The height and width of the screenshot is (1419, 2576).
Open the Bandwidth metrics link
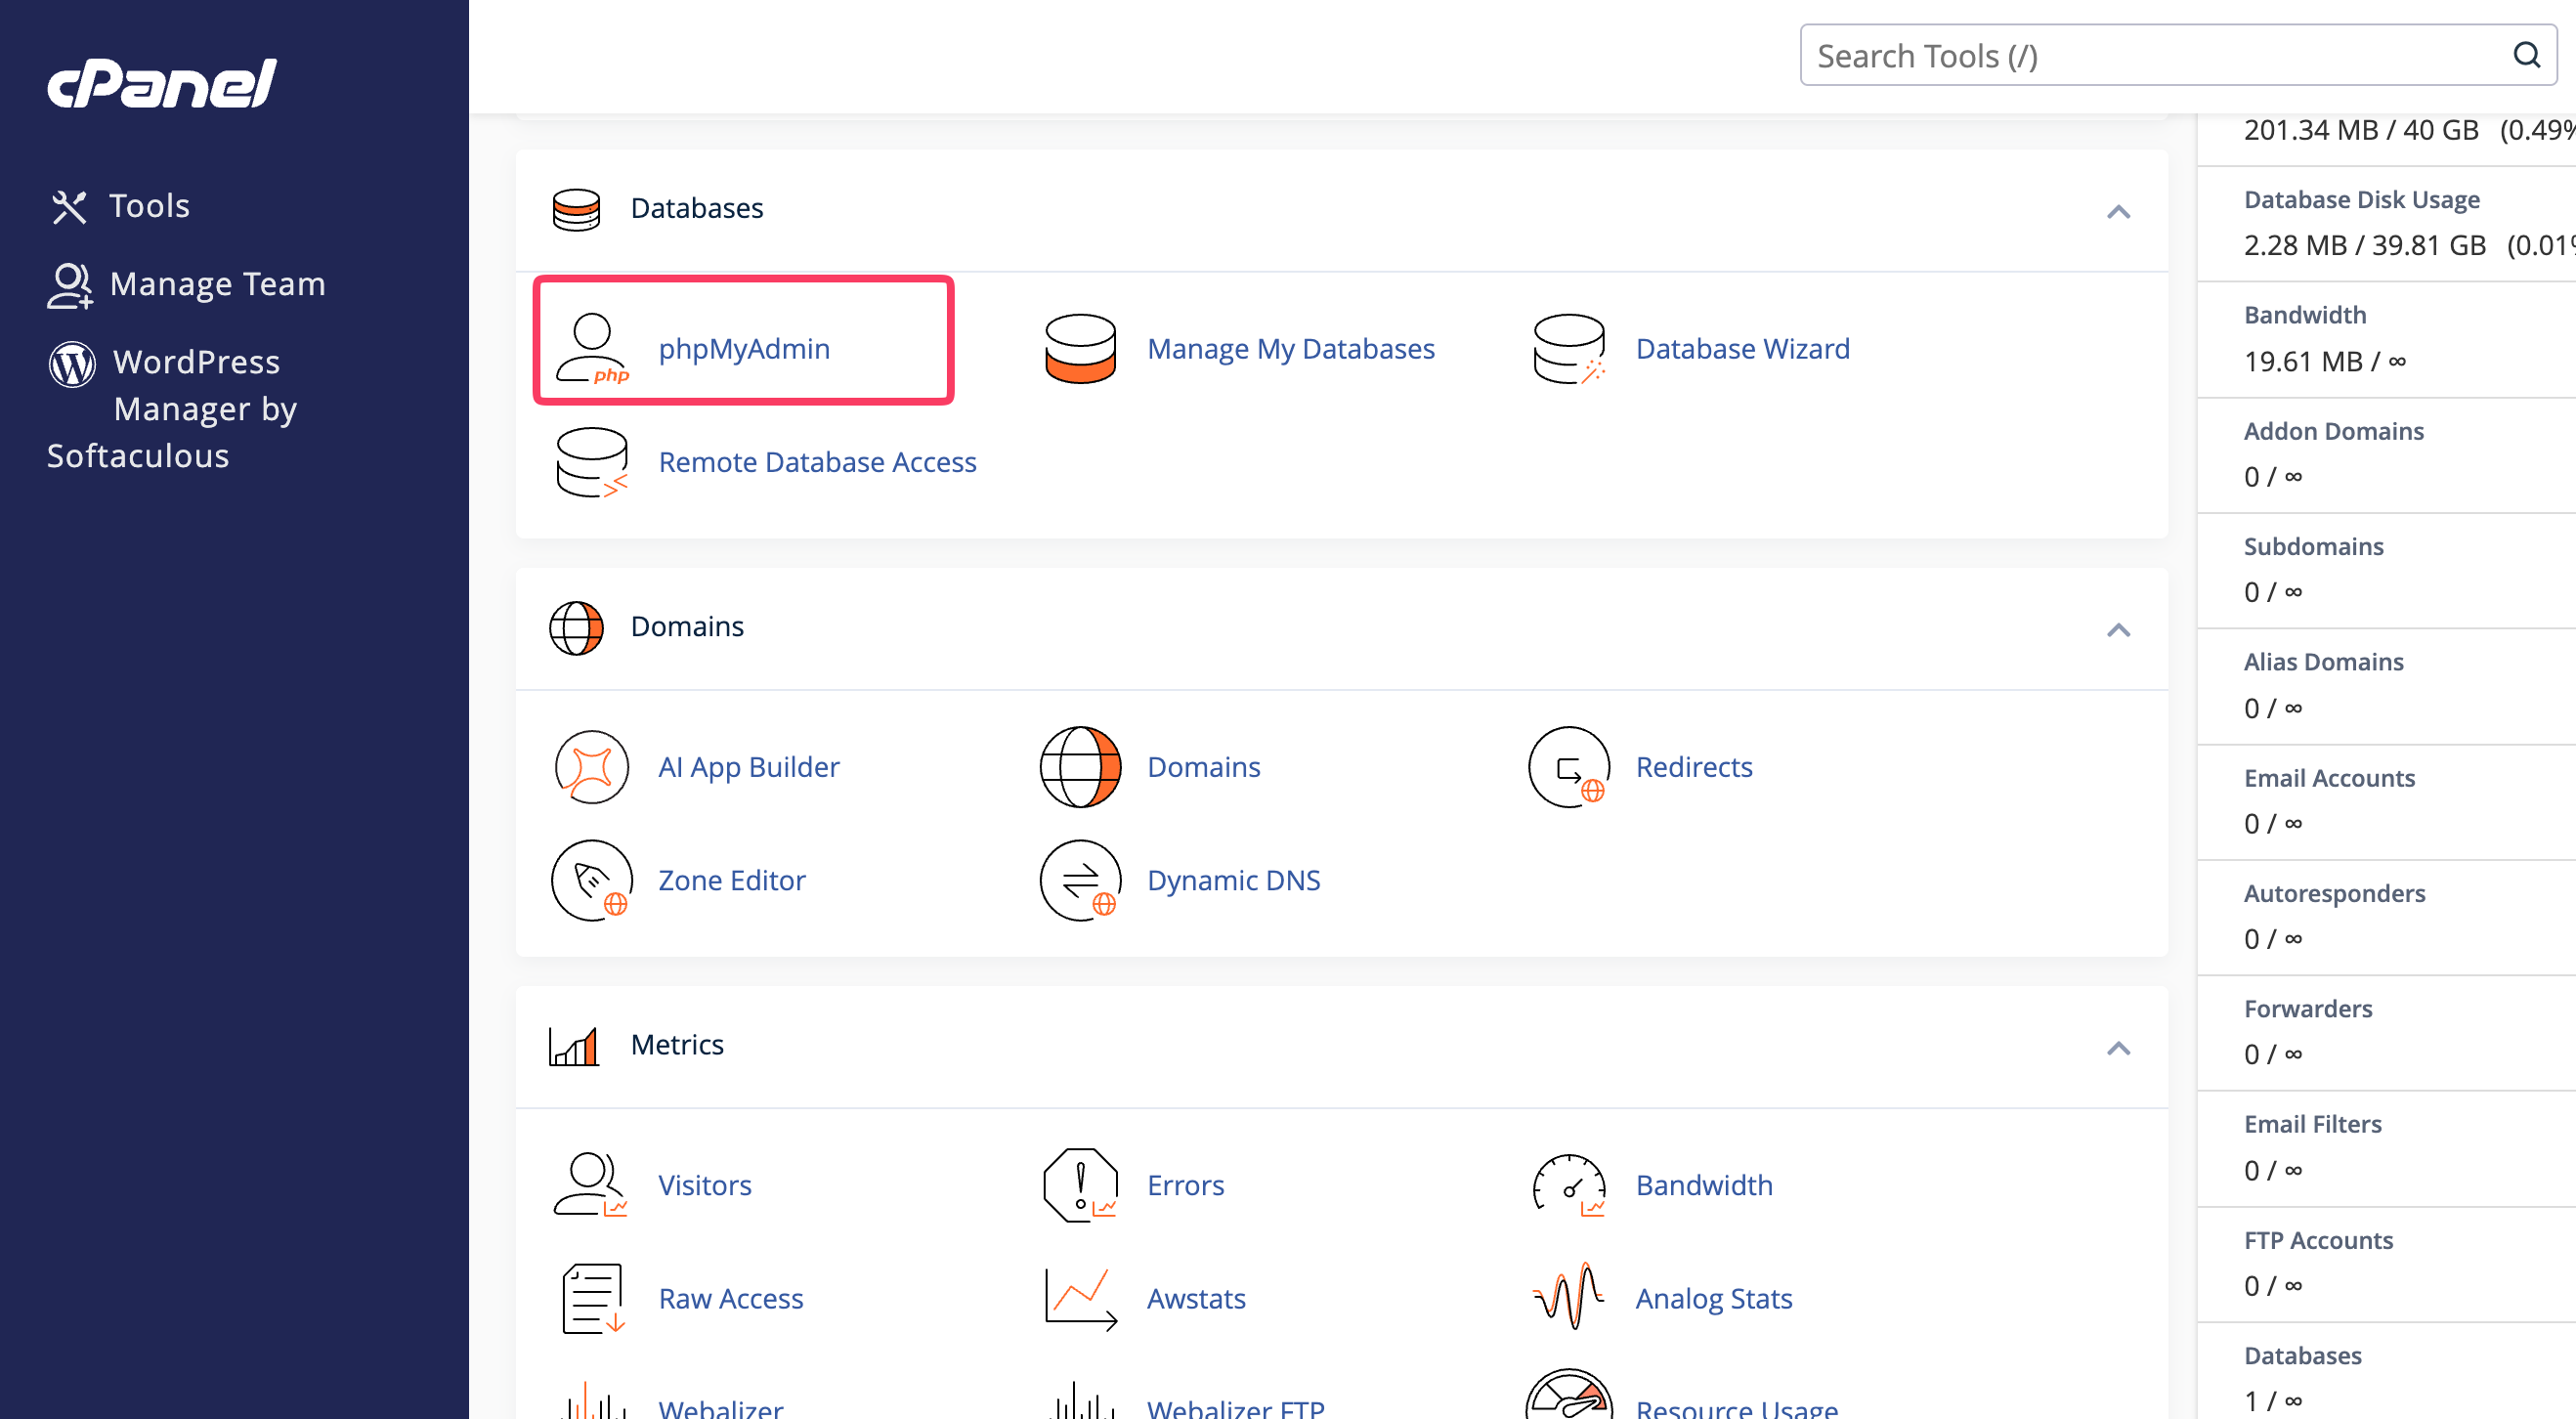pyautogui.click(x=1705, y=1185)
